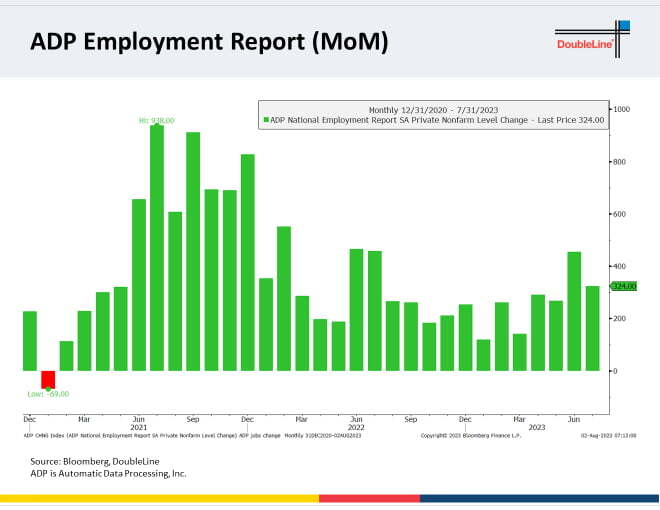Click the Bloomberg Finance L.P. copyright text

[x=471, y=436]
